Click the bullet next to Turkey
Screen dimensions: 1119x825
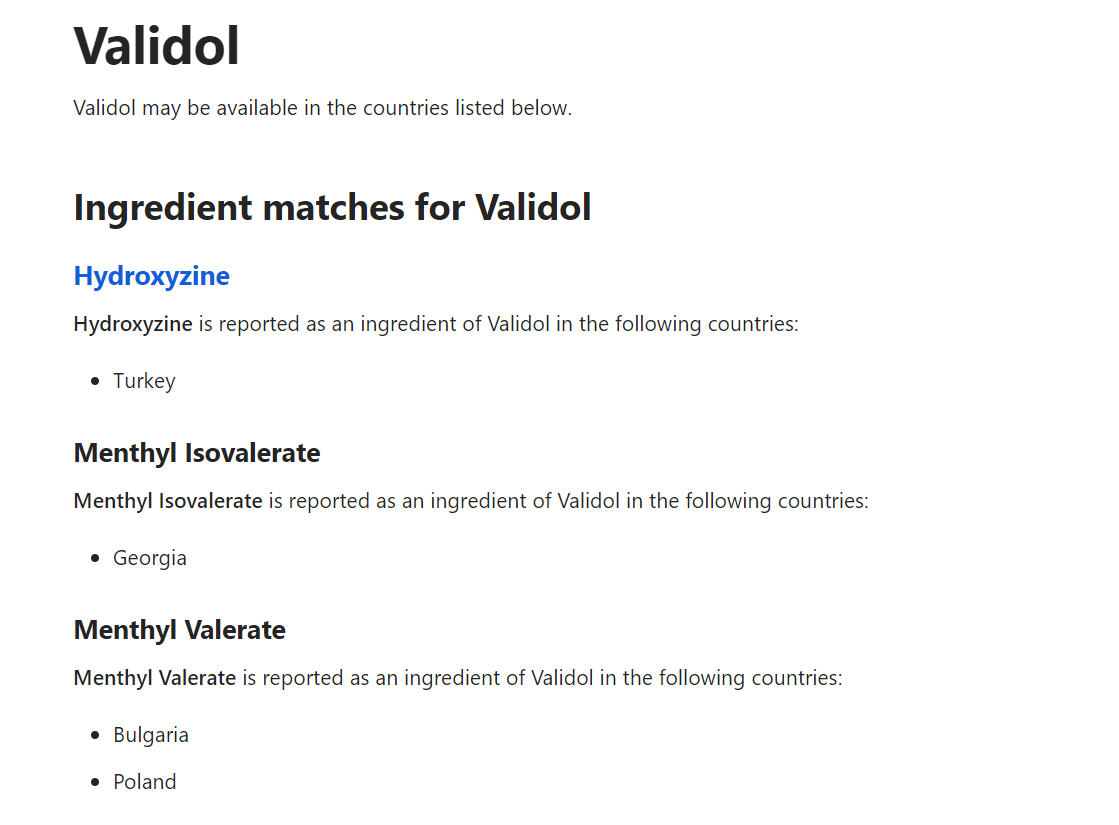pos(96,381)
